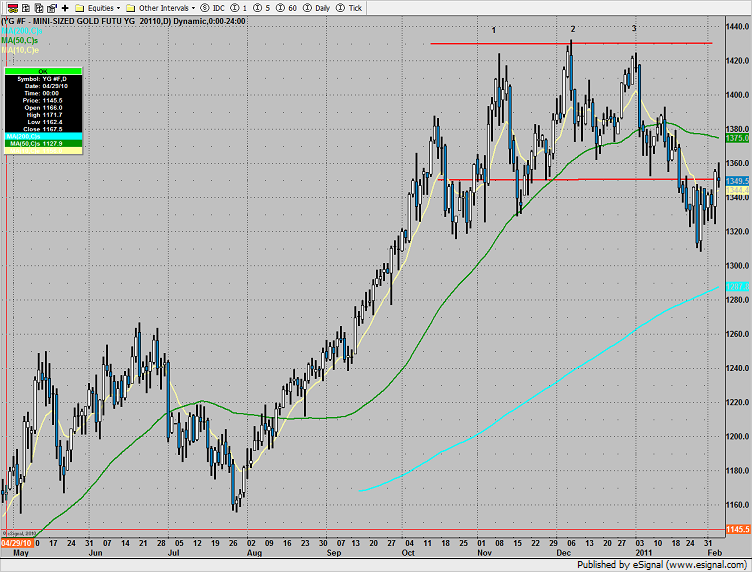Image resolution: width=752 pixels, height=572 pixels.
Task: Click the High 1171.7 row
Action: [x=43, y=115]
